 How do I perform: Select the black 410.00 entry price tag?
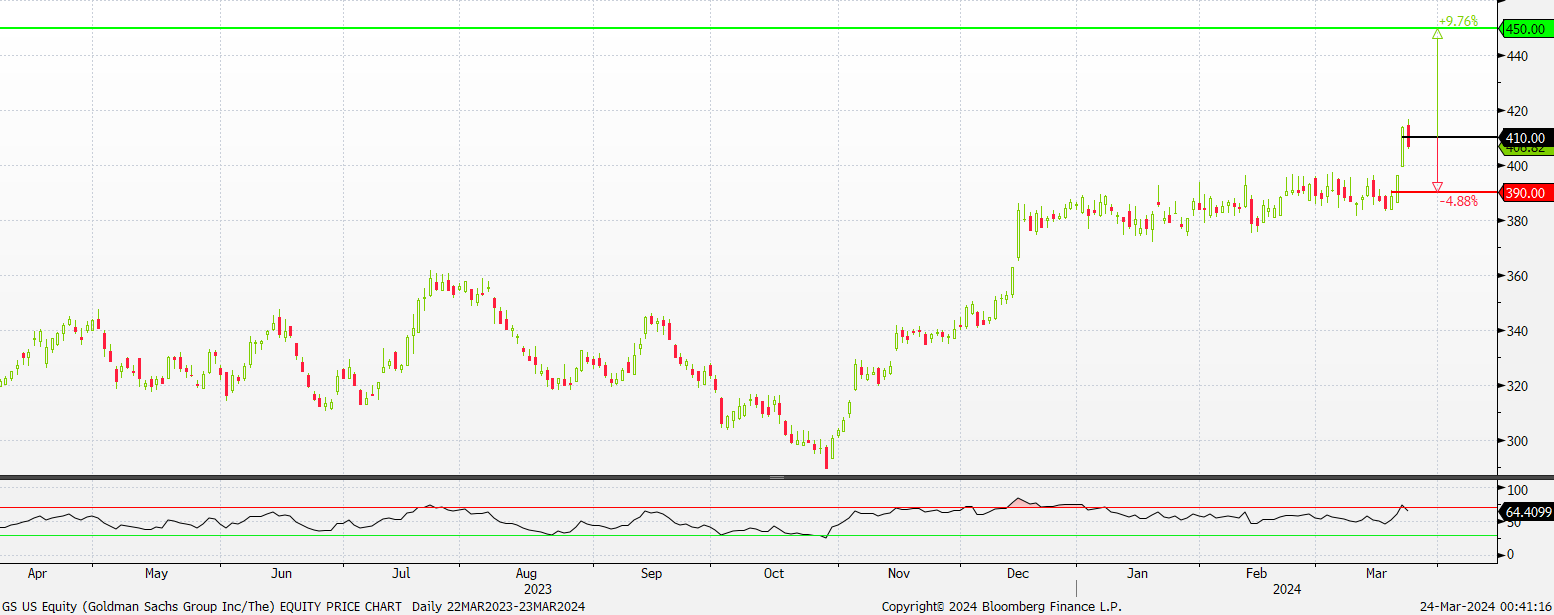tap(1525, 138)
